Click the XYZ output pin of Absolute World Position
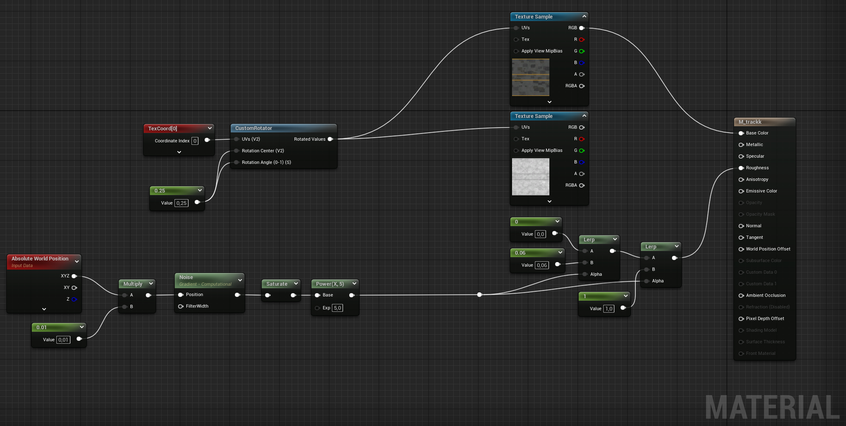 [75, 276]
